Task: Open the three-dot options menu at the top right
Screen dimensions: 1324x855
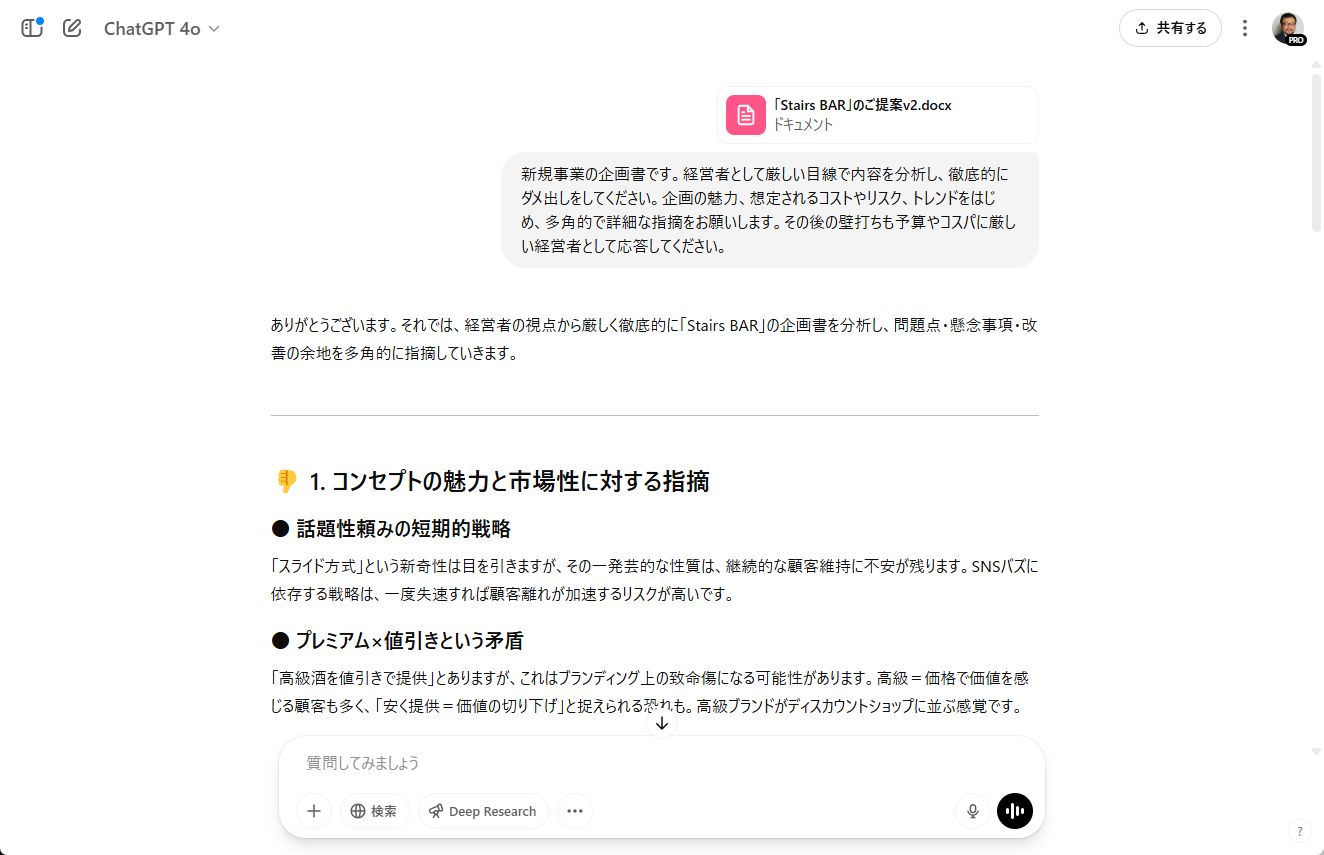Action: point(1245,28)
